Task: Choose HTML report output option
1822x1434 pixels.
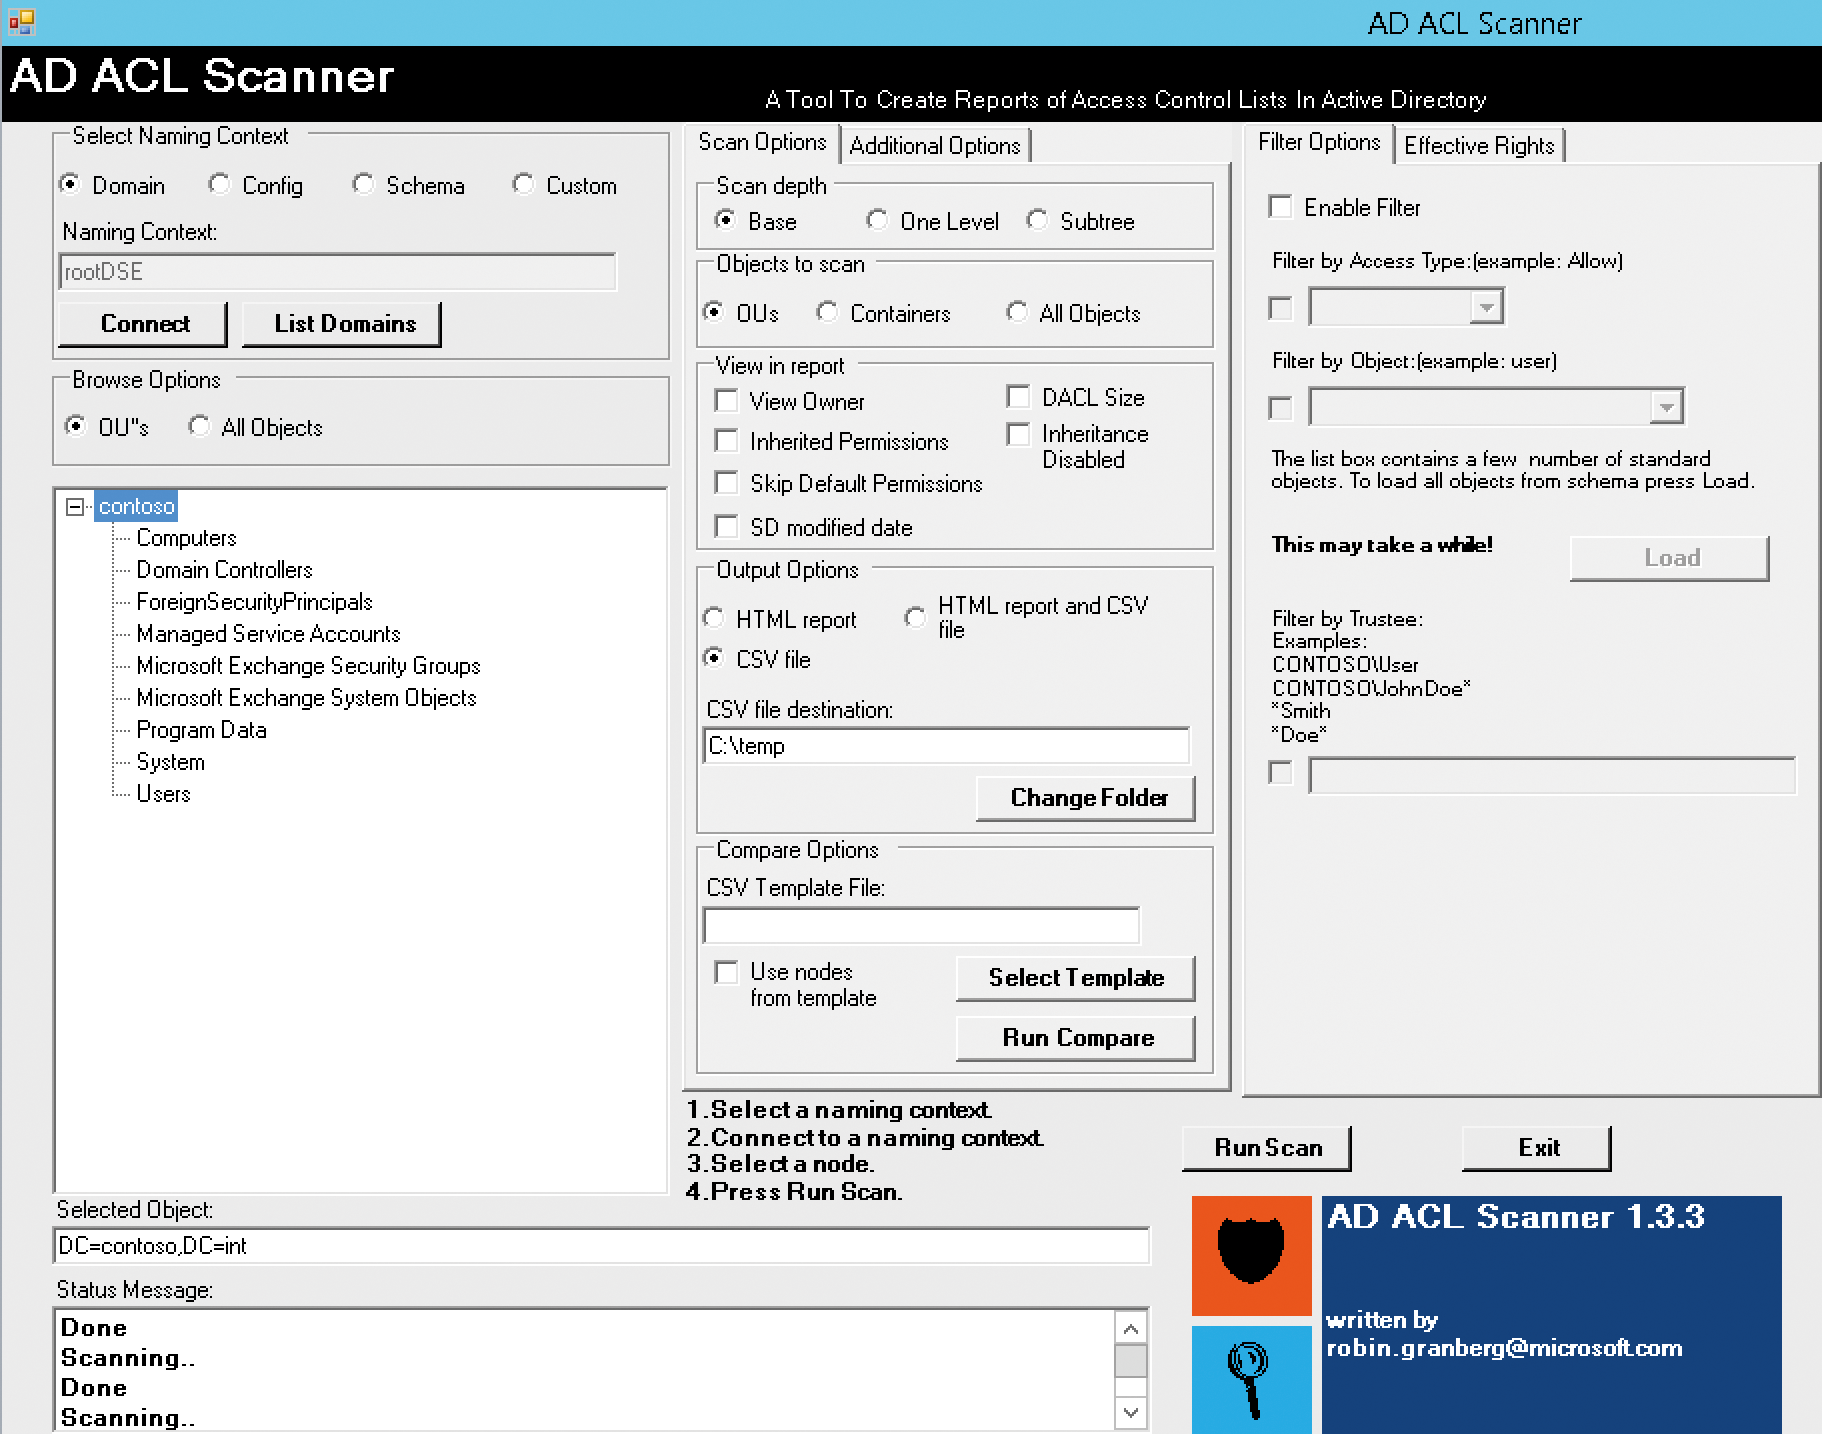Action: click(713, 618)
